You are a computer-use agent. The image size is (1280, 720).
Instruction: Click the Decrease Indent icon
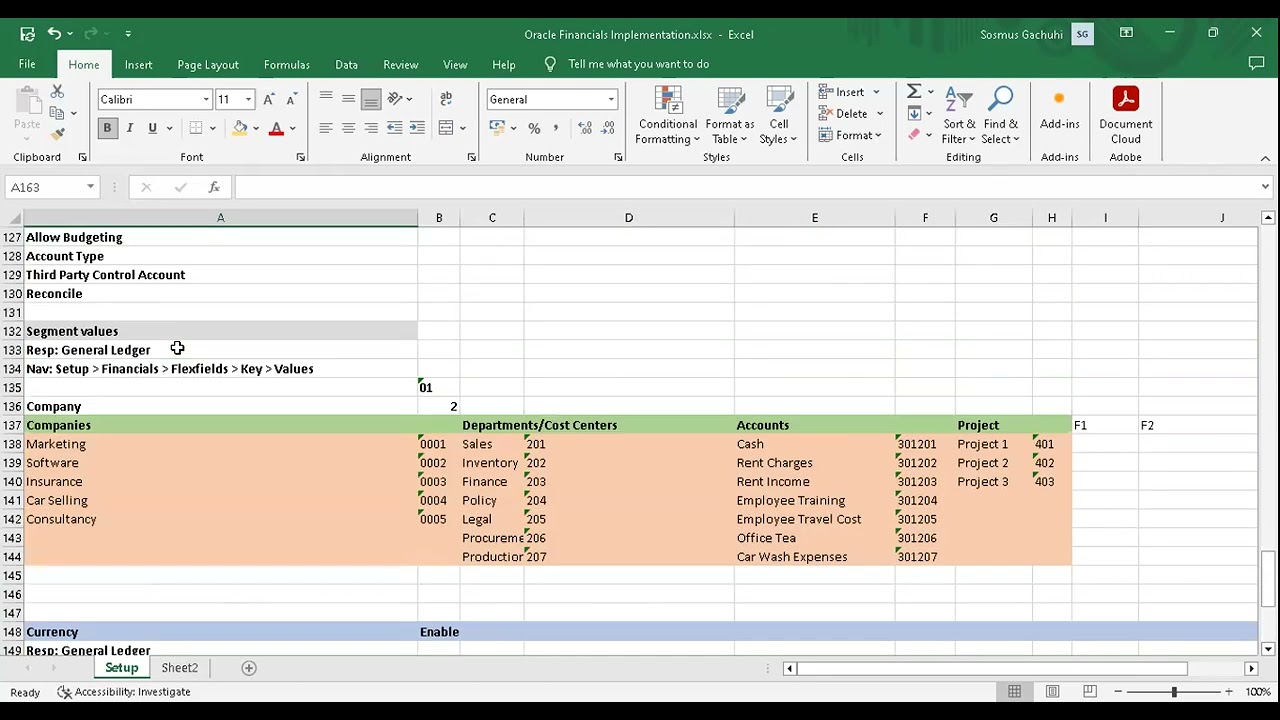pyautogui.click(x=395, y=128)
